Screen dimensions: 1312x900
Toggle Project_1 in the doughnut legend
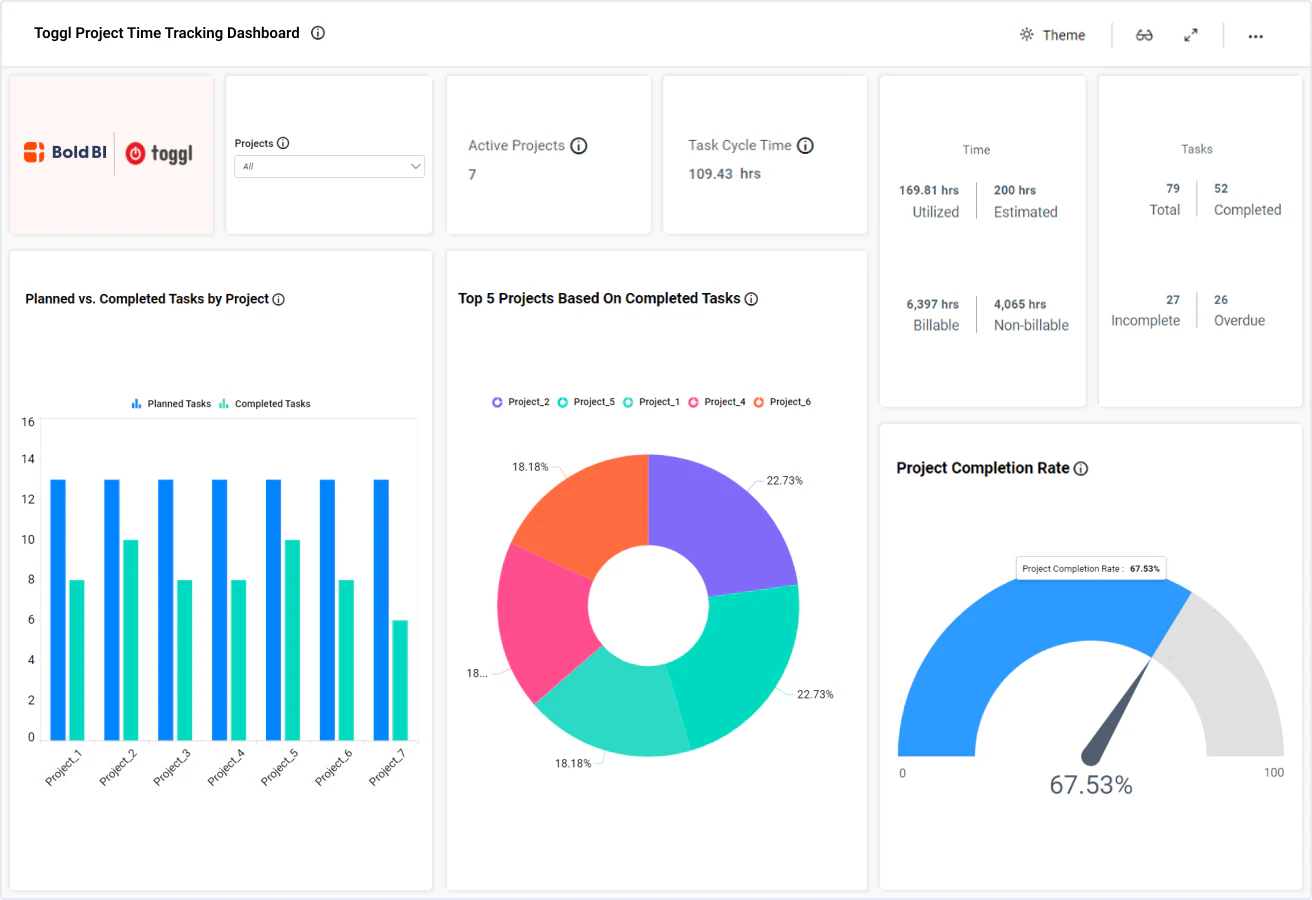651,402
